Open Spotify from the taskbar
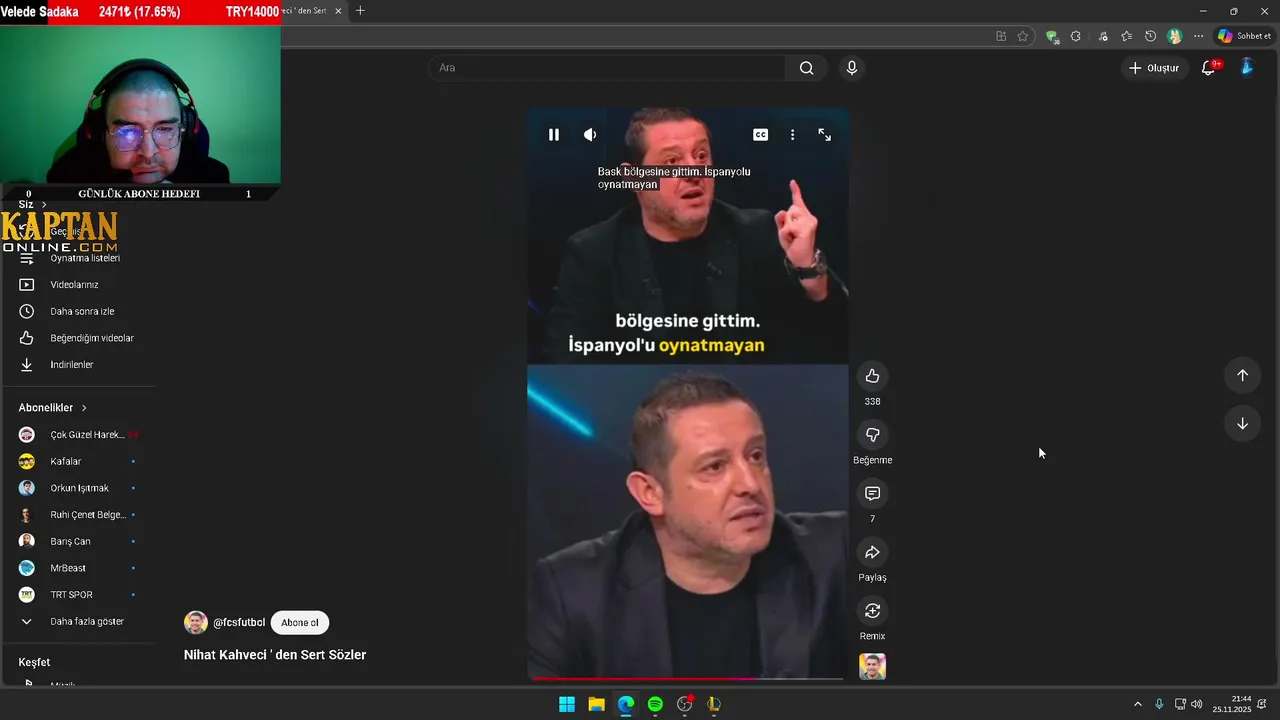The width and height of the screenshot is (1280, 720). [655, 704]
